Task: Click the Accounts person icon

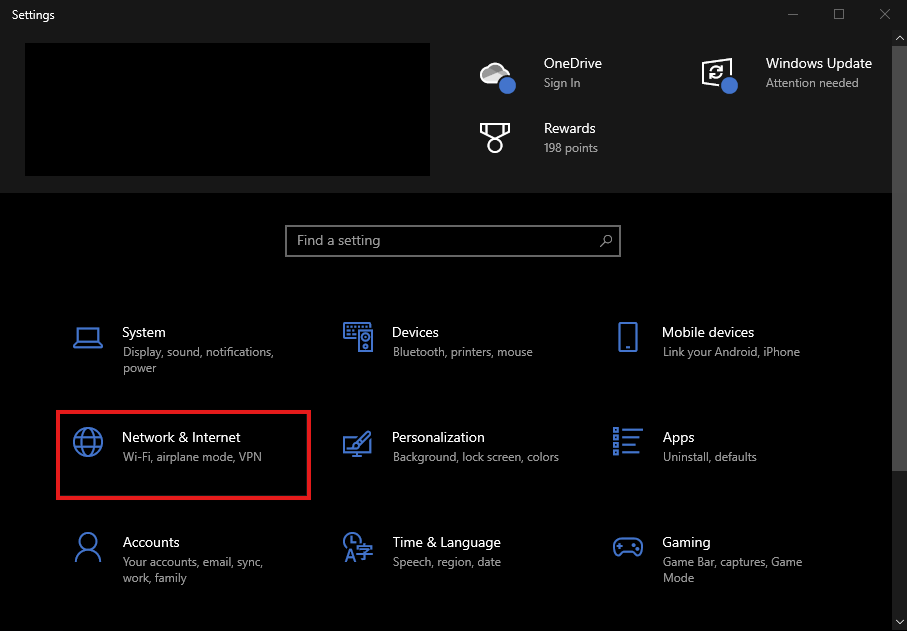Action: [88, 548]
